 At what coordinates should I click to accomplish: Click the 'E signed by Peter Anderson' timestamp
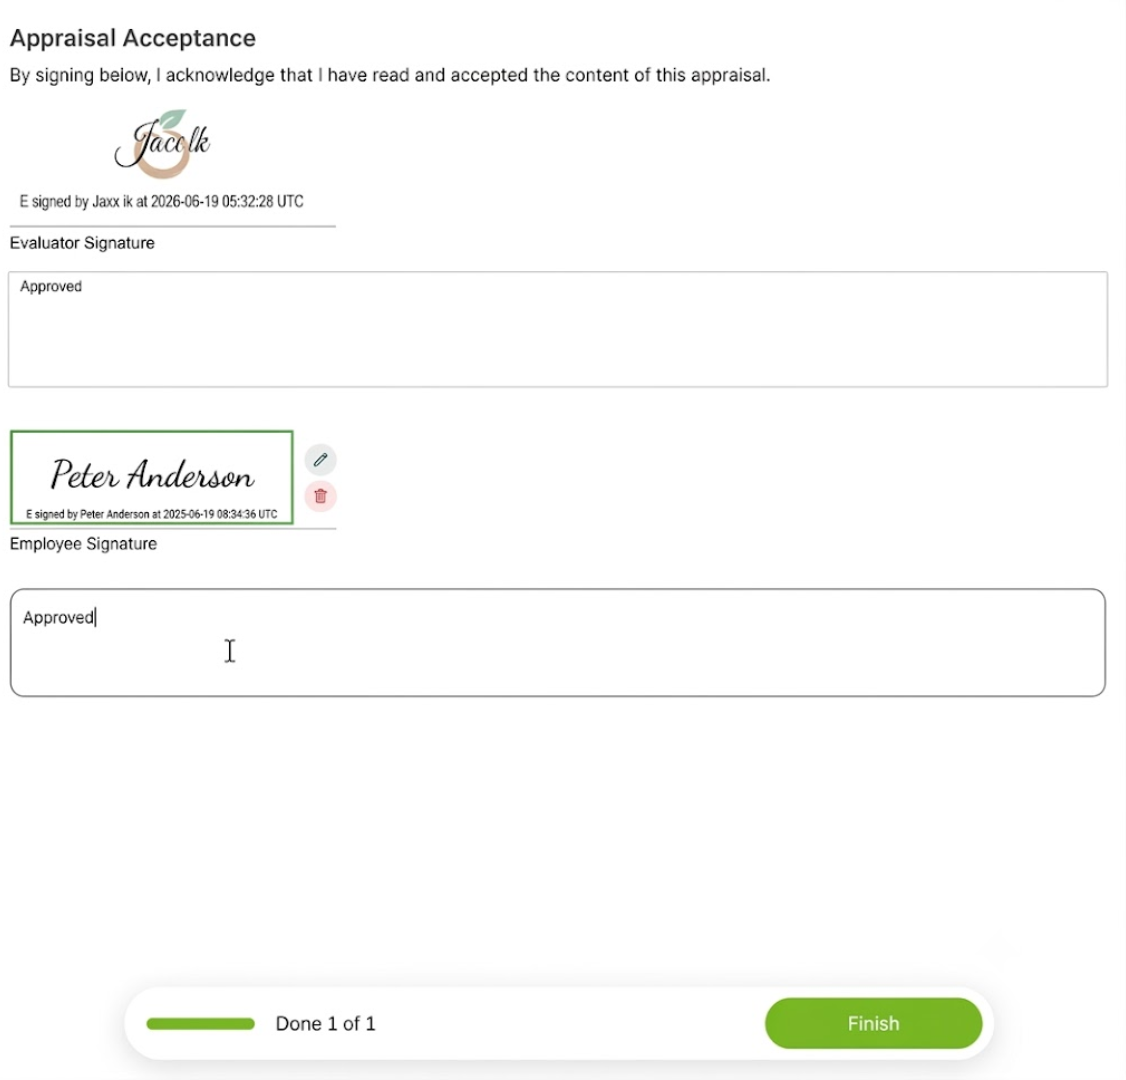tap(152, 514)
